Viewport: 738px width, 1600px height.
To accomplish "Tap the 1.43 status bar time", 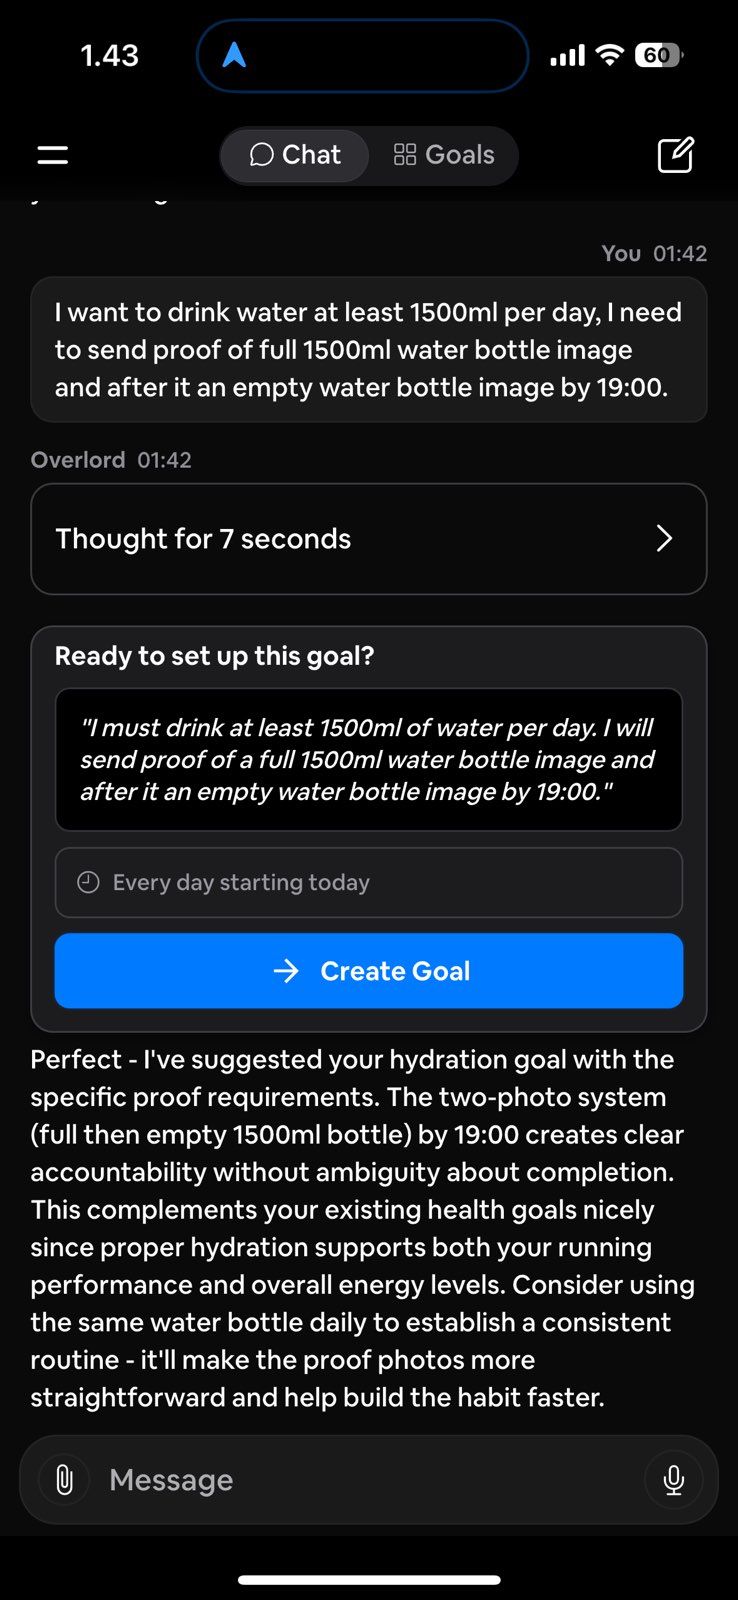I will point(110,55).
